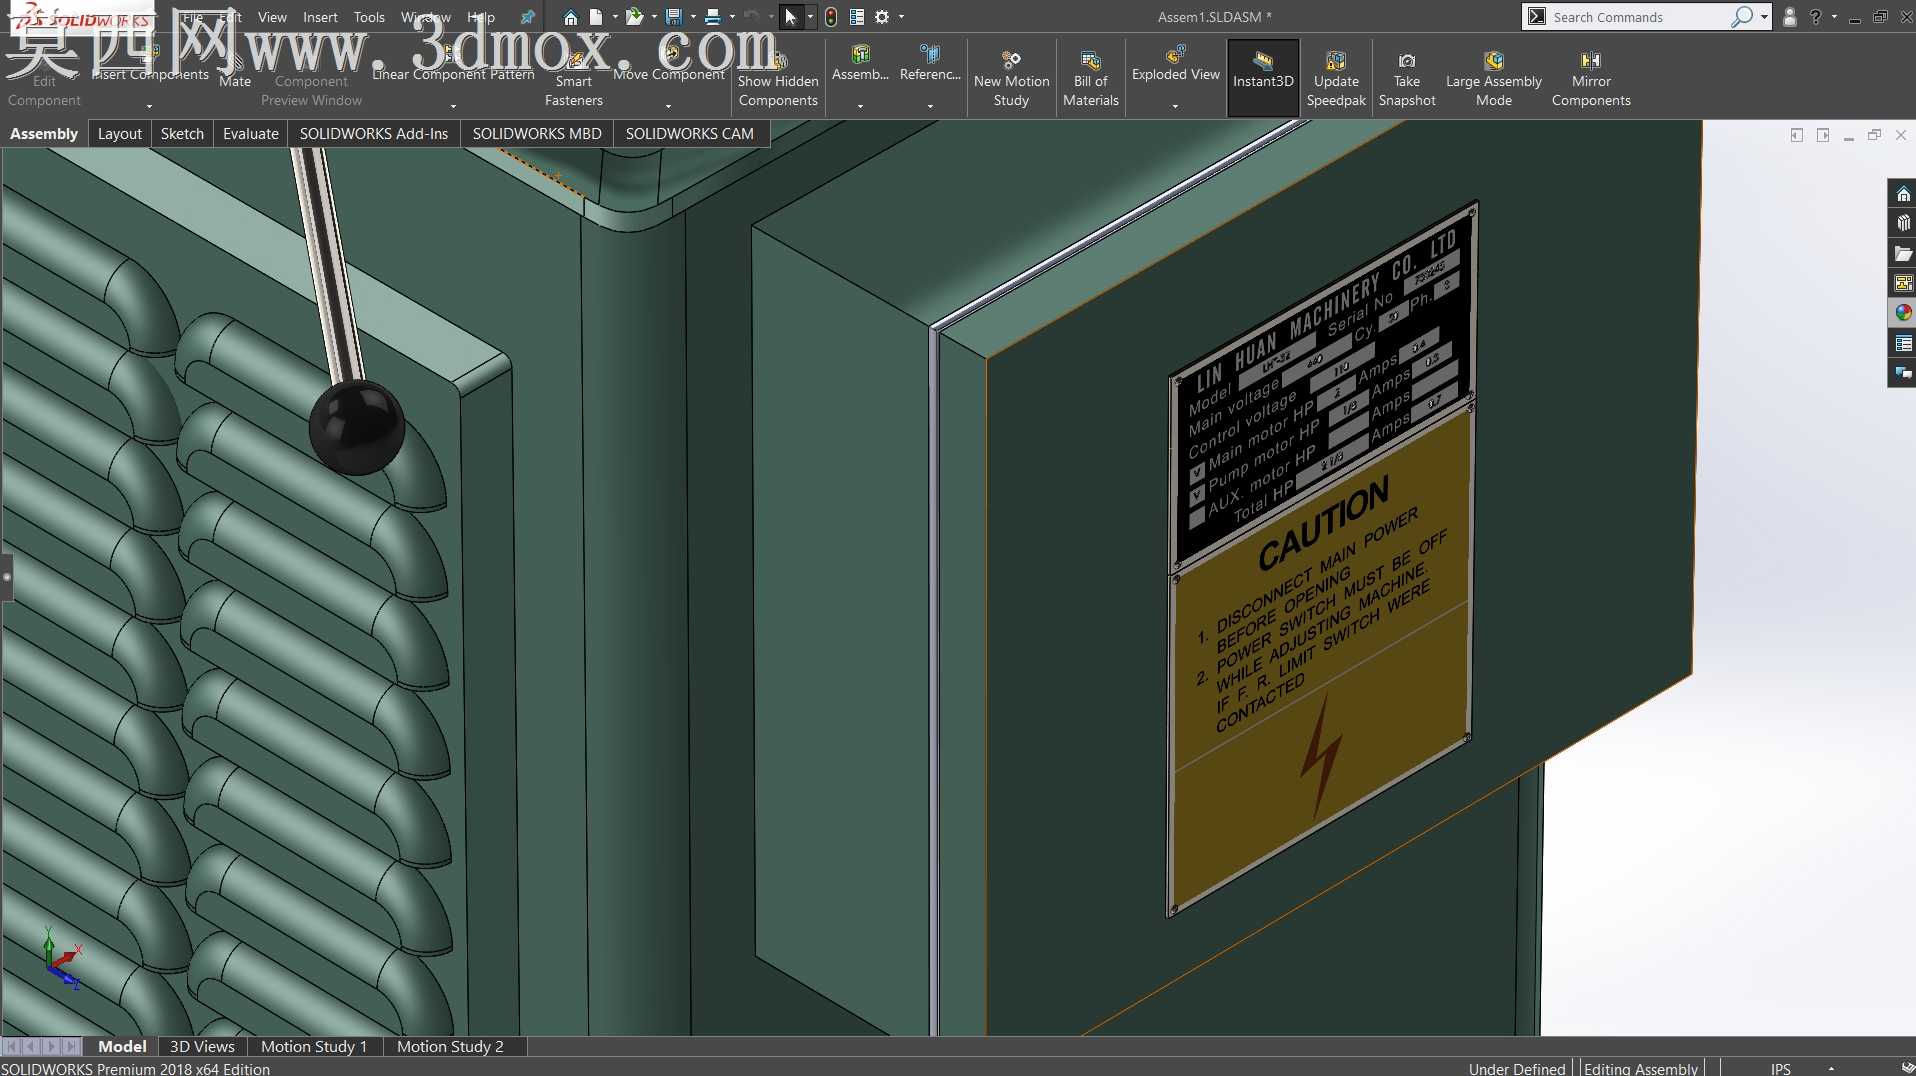The image size is (1916, 1076).
Task: Expand Reference Geometry dropdown arrow
Action: tap(930, 106)
